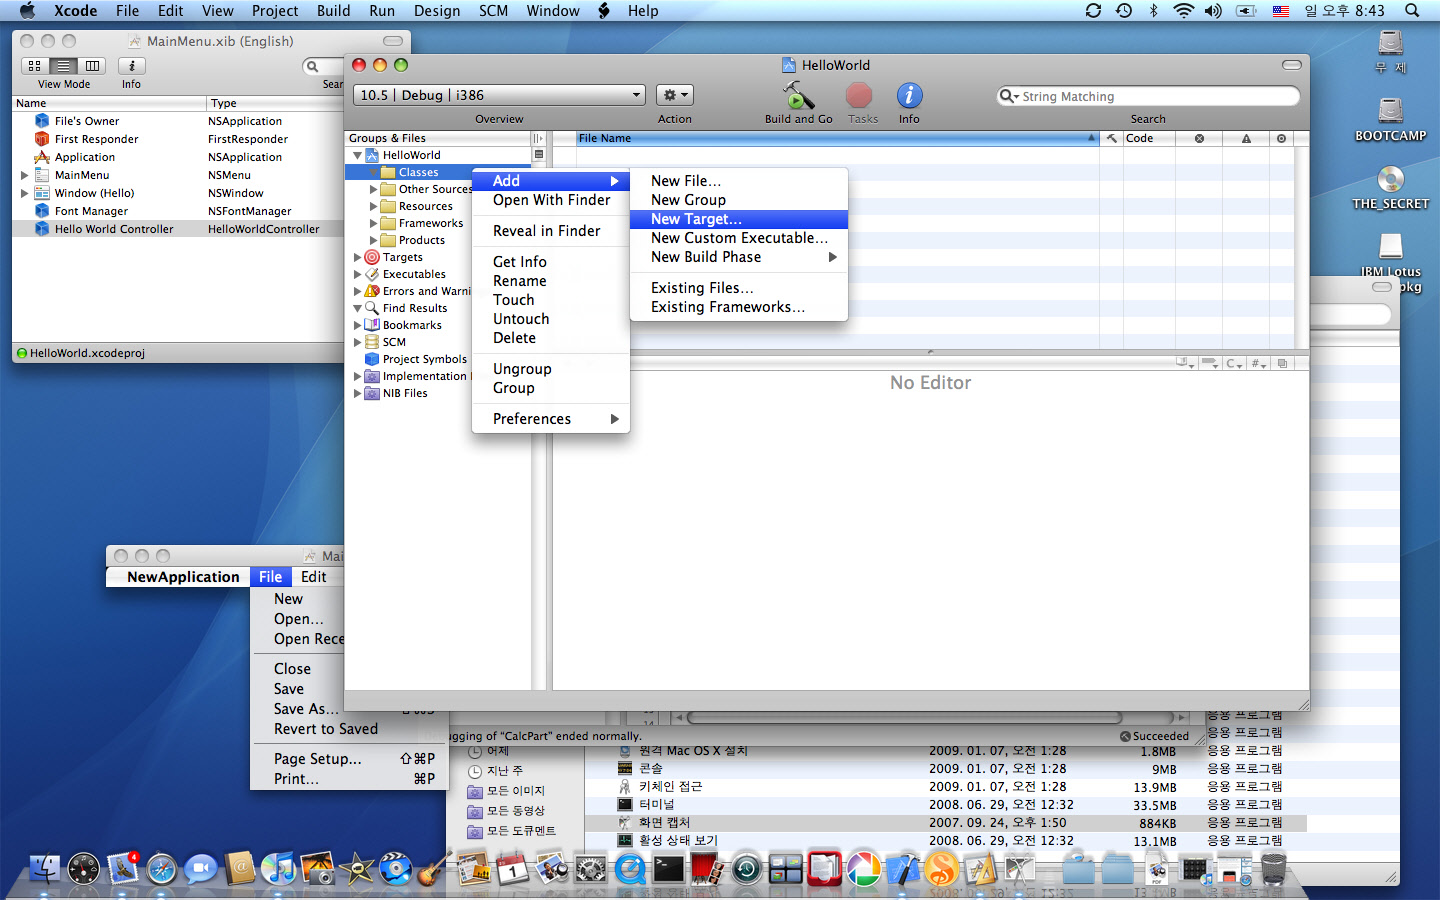Click the build hammer column header icon

pyautogui.click(x=1111, y=139)
